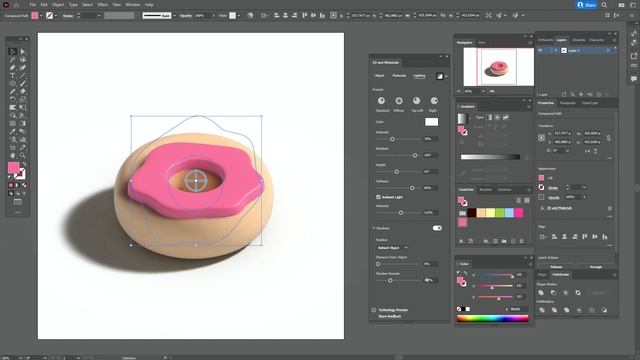Open stroke color dropdown in control bar
Image resolution: width=640 pixels, height=360 pixels.
pos(56,16)
